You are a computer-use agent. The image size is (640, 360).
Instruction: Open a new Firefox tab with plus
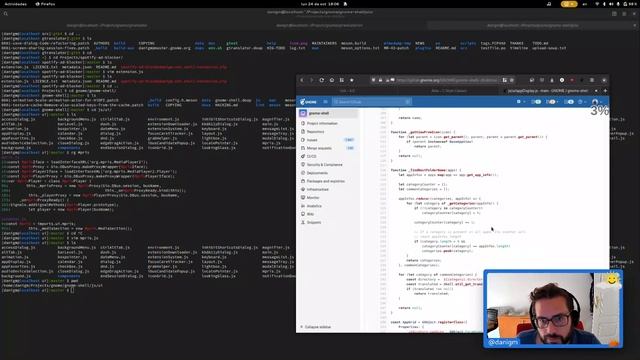[605, 91]
